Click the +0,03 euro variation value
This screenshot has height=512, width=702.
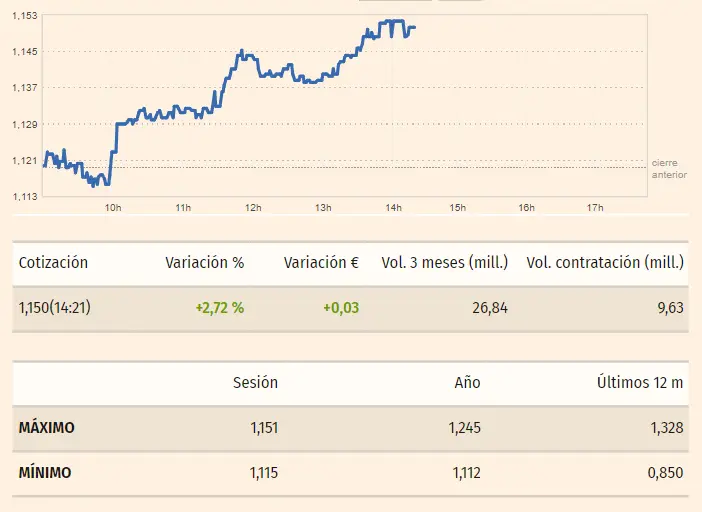[340, 308]
